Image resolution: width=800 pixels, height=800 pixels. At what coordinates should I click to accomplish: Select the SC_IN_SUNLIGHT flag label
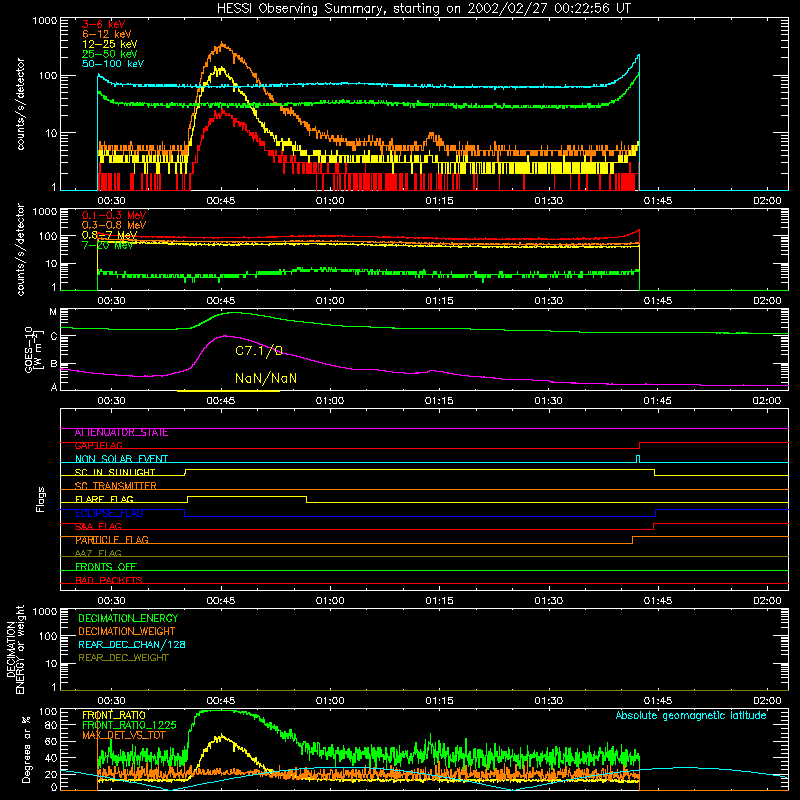[x=115, y=472]
